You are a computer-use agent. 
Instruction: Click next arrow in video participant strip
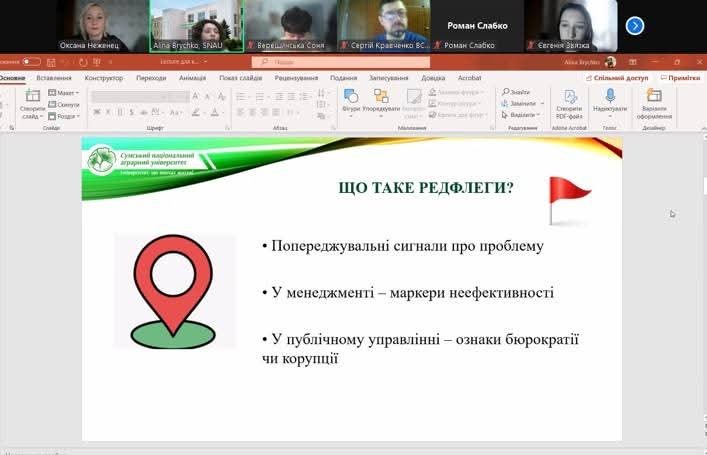[x=634, y=26]
